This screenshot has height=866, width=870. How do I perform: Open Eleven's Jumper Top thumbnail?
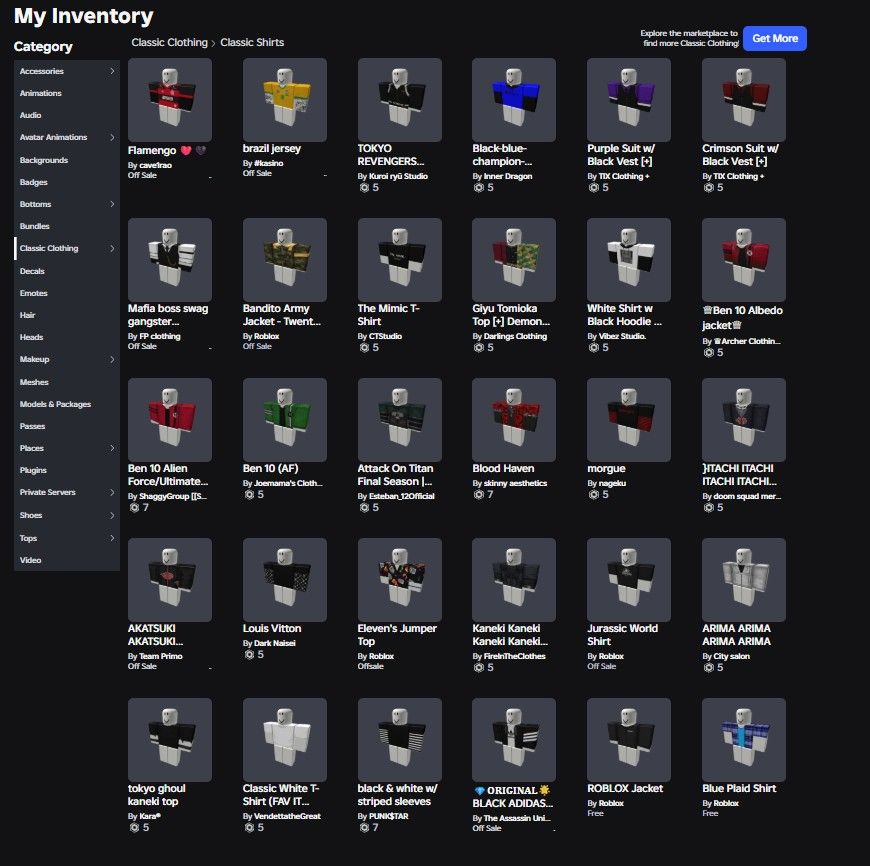coord(399,580)
